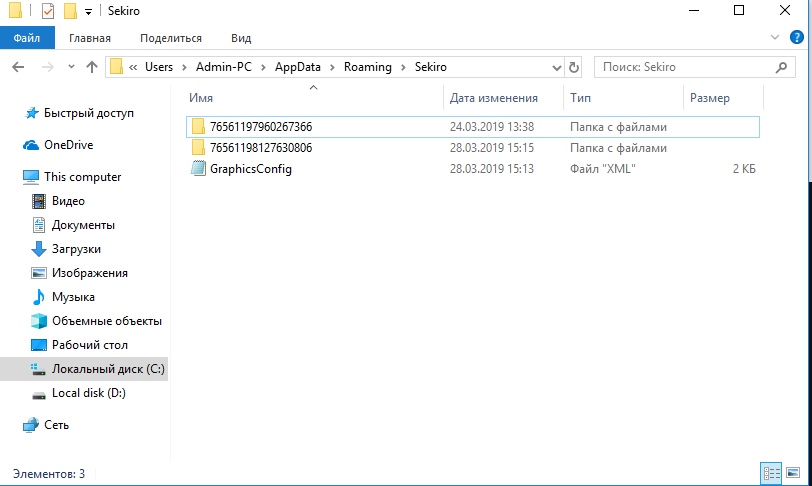The height and width of the screenshot is (486, 812).
Task: Select the Вид ribbon tab
Action: 241,38
